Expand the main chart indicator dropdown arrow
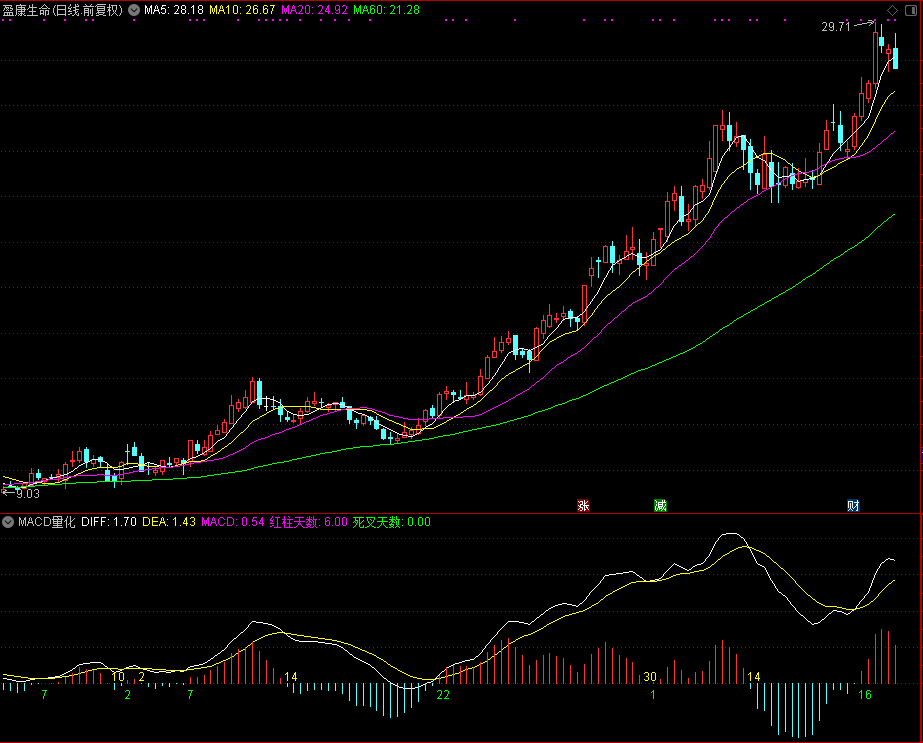923x743 pixels. (x=133, y=10)
